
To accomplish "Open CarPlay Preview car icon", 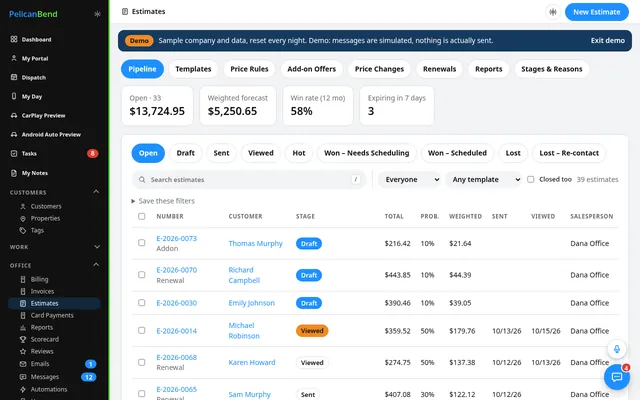I will tap(14, 116).
